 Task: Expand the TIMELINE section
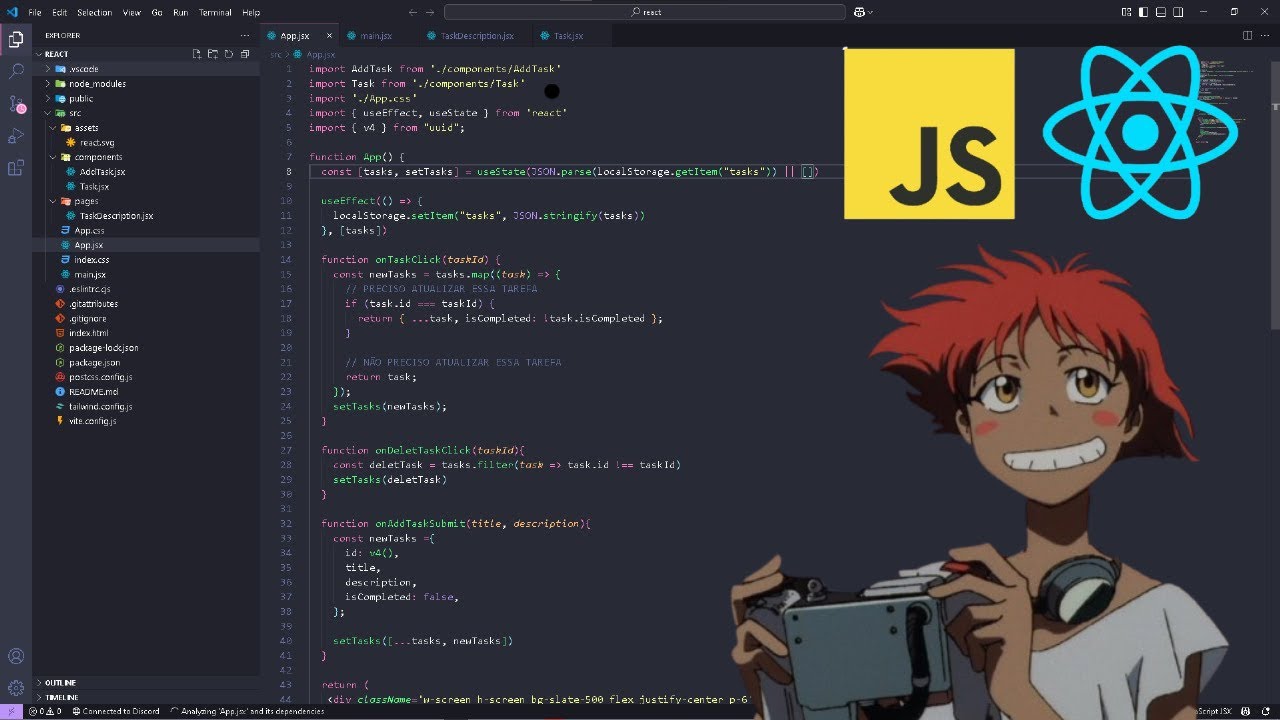[x=146, y=697]
